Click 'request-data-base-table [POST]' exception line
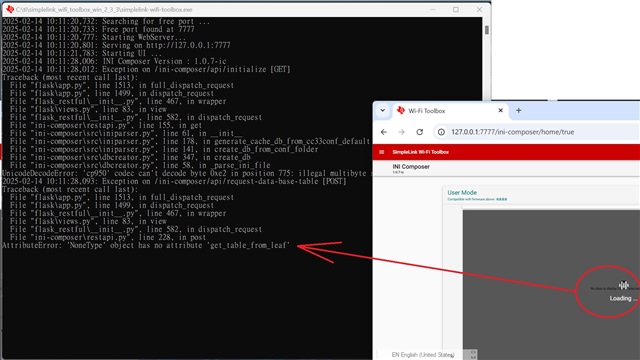 pos(174,181)
